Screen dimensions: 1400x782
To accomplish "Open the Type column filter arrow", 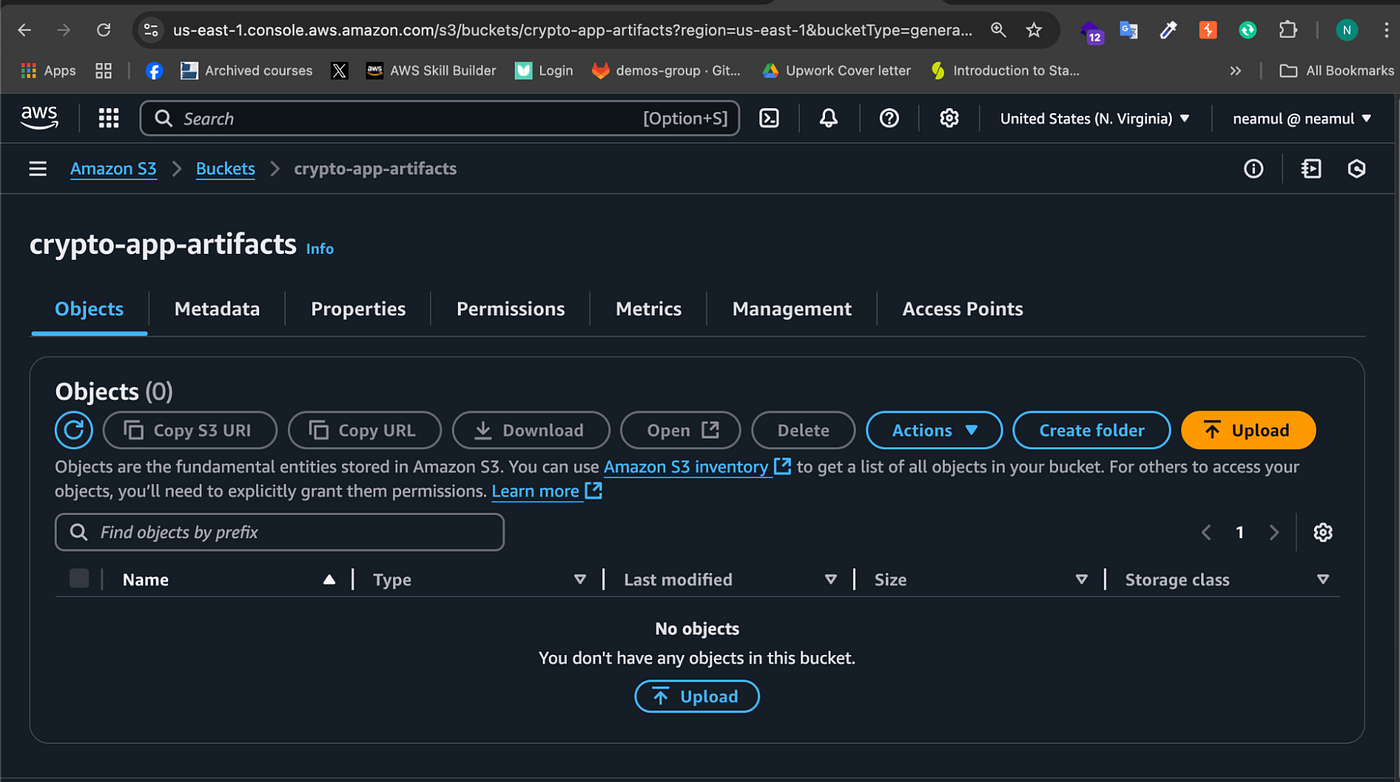I will click(x=580, y=579).
